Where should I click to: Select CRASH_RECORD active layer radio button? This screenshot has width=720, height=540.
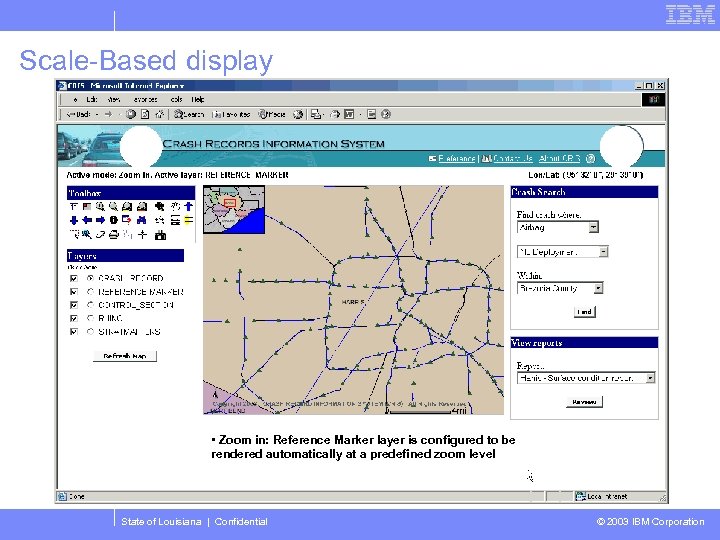pos(90,278)
